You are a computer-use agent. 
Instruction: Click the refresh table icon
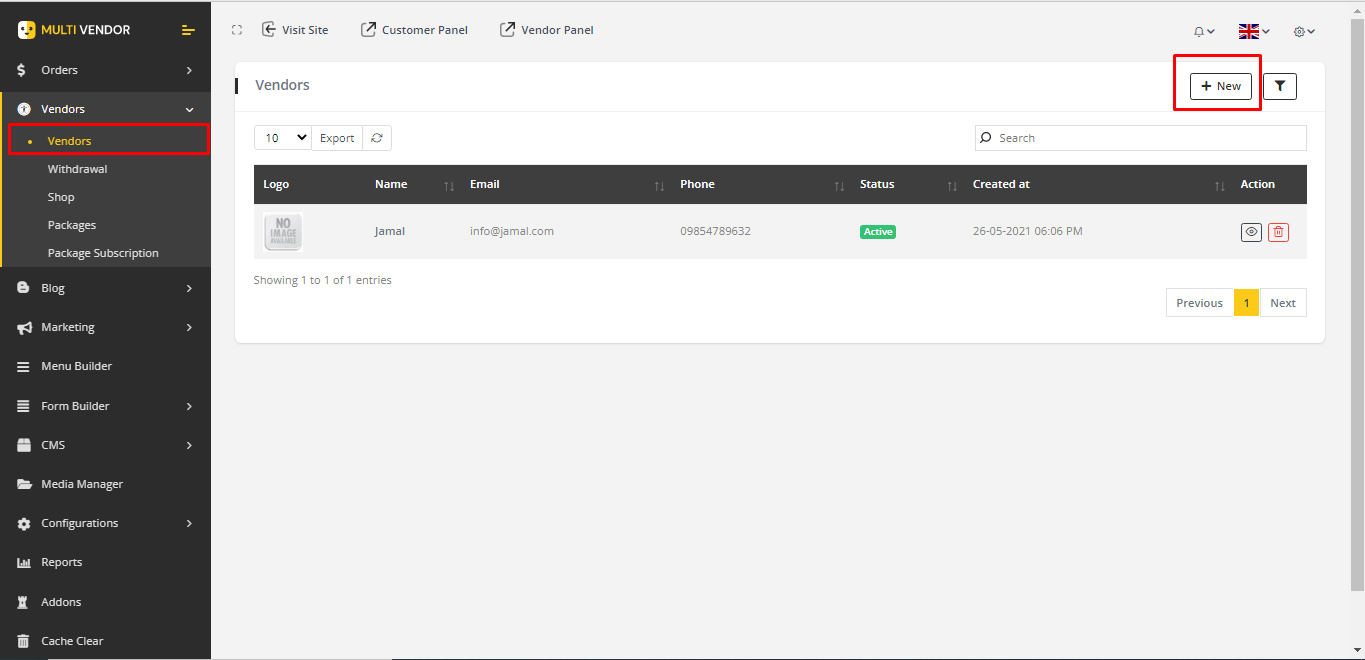[x=377, y=138]
